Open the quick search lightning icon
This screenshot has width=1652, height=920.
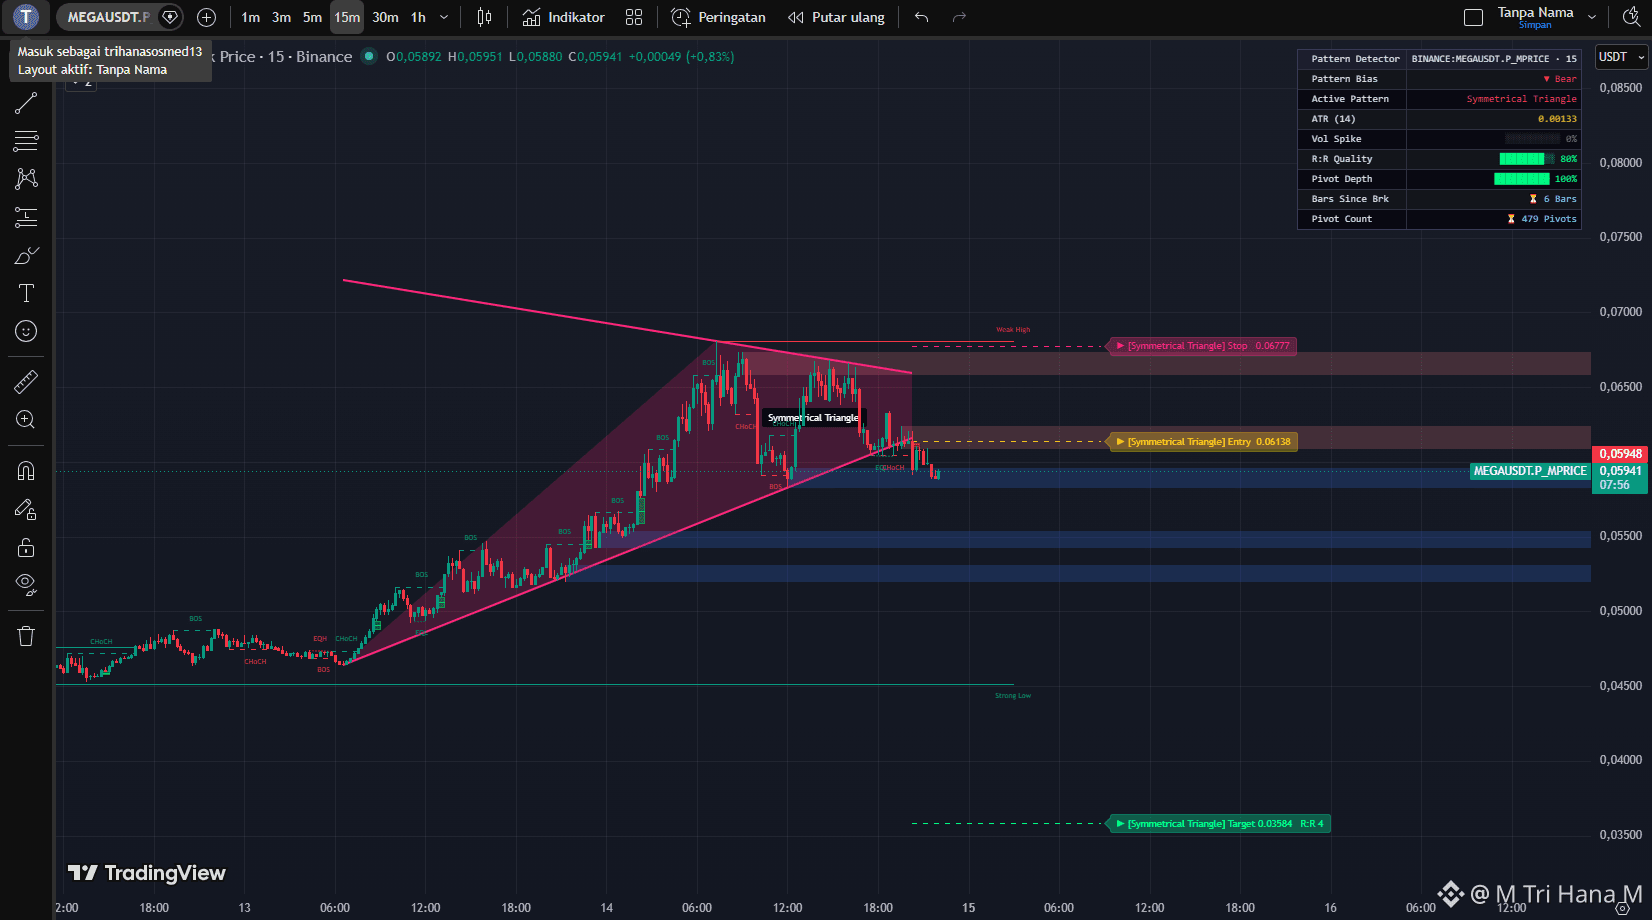point(1631,16)
